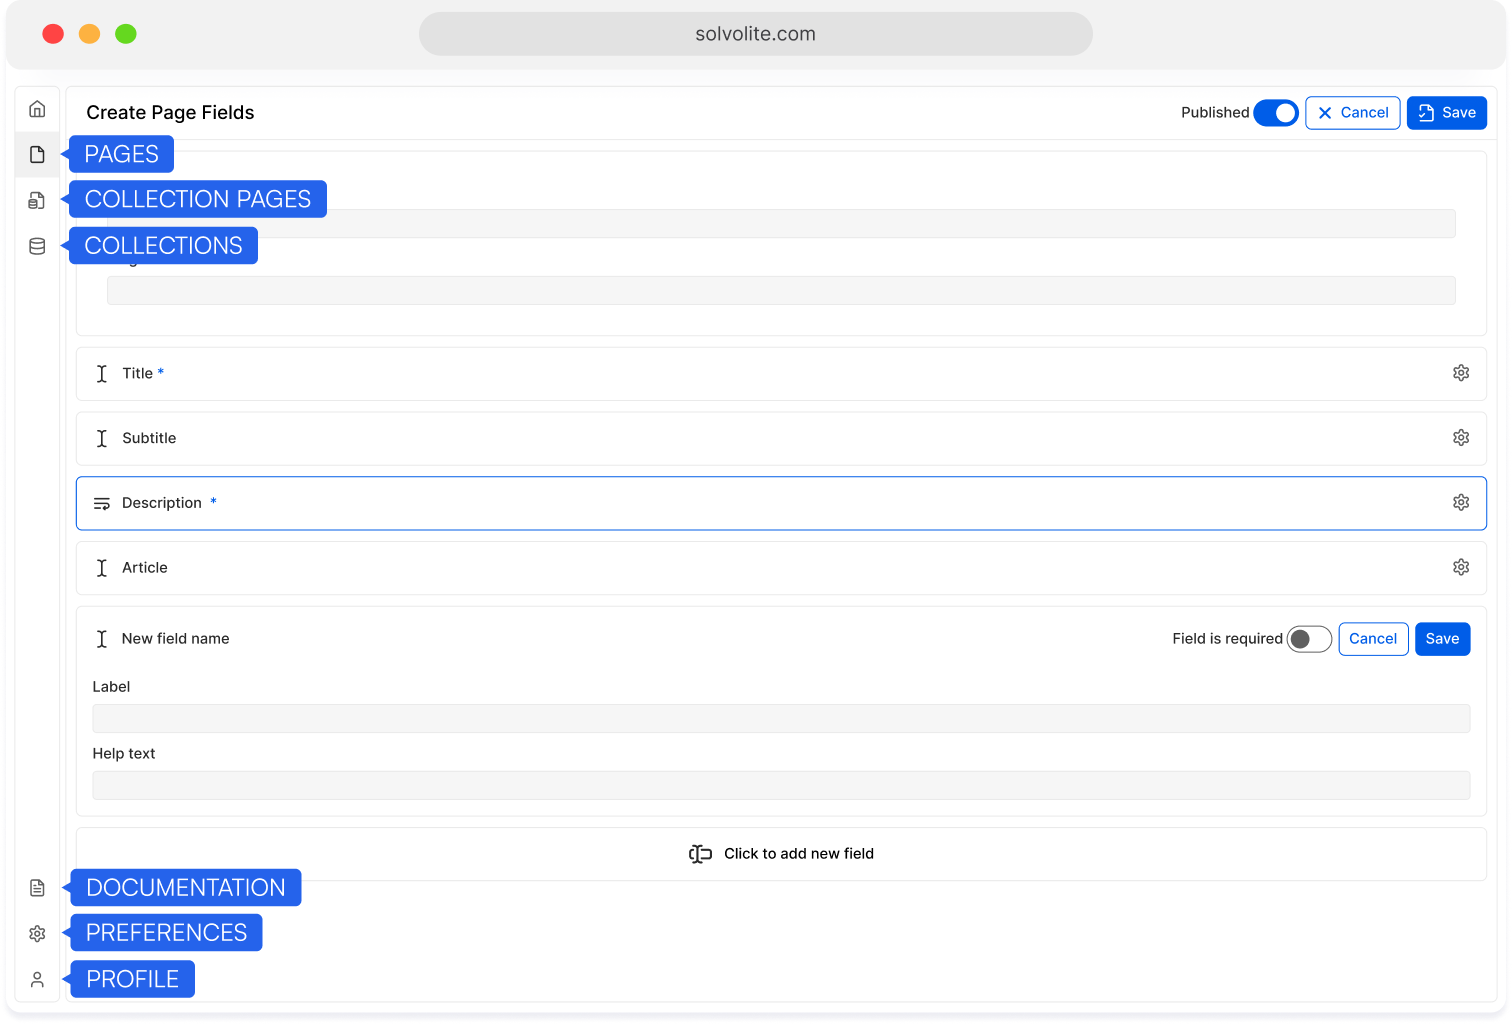
Task: Turn off the Published toggle
Action: 1276,112
